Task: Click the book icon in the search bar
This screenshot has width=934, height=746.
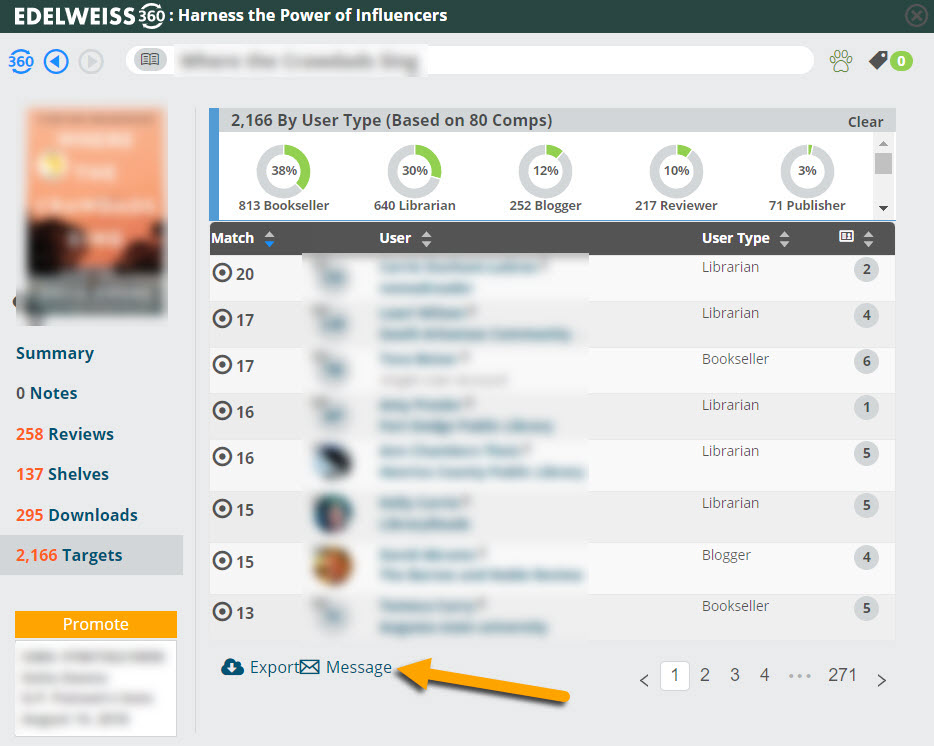Action: click(150, 60)
